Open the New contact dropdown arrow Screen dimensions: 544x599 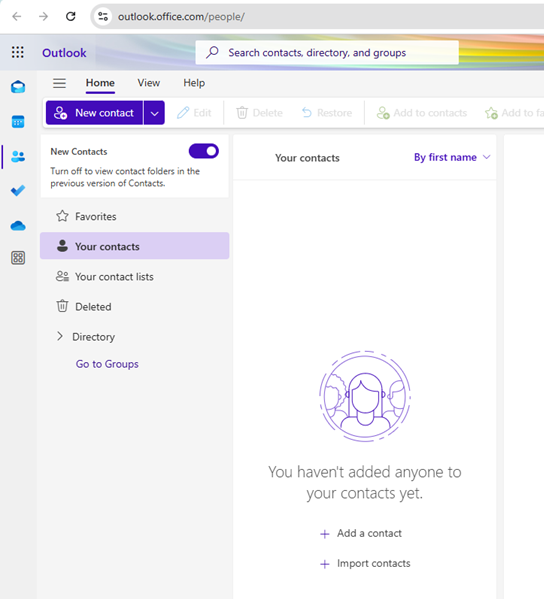click(x=154, y=113)
